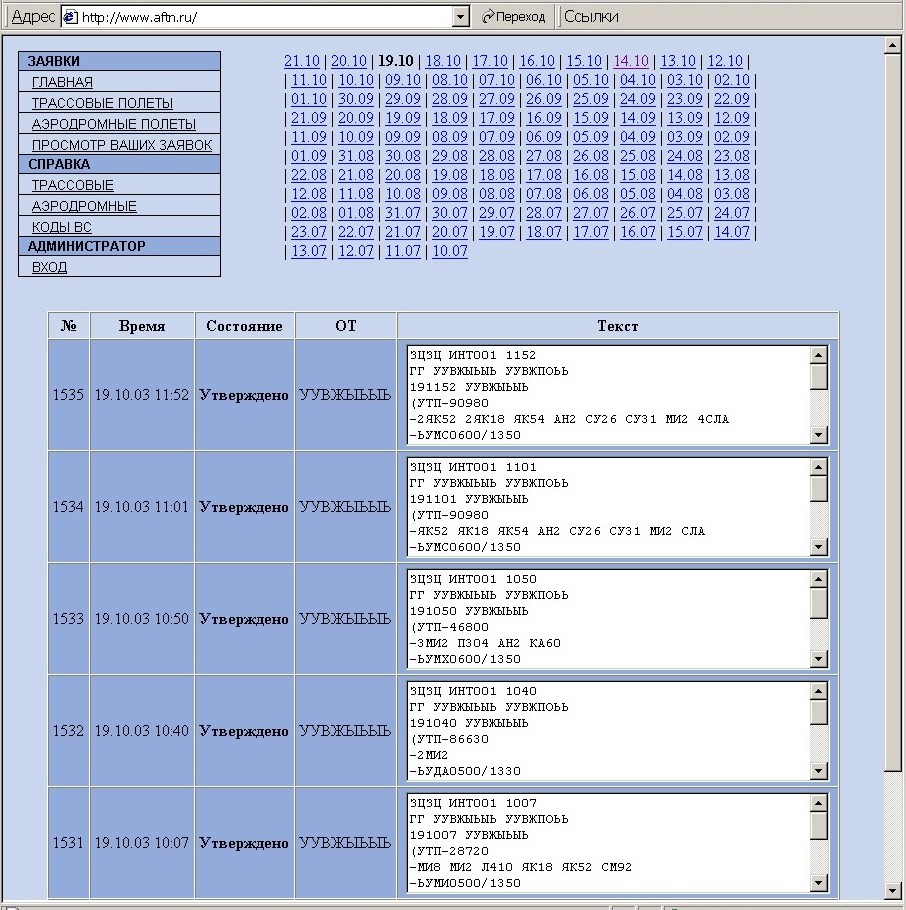Open КОДЫ ВС reference page
Viewport: 906px width, 910px height.
[x=61, y=228]
